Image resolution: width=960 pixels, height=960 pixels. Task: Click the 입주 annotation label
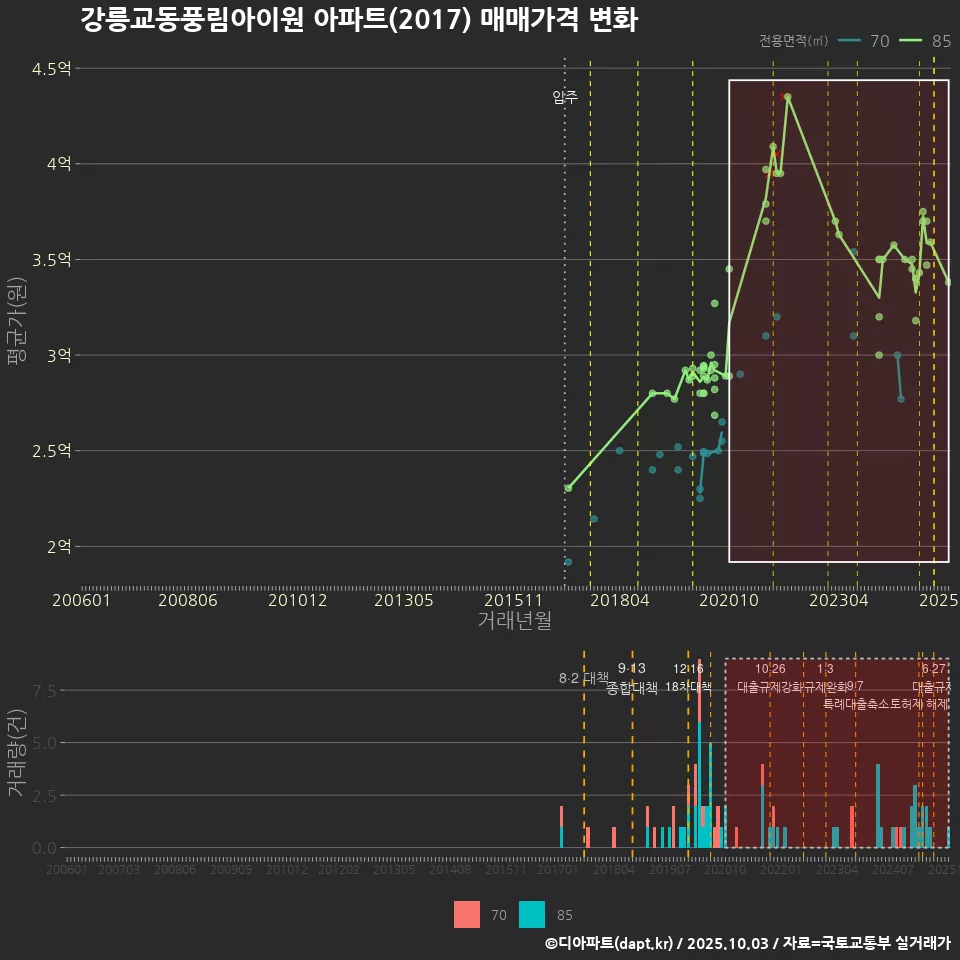(x=565, y=97)
